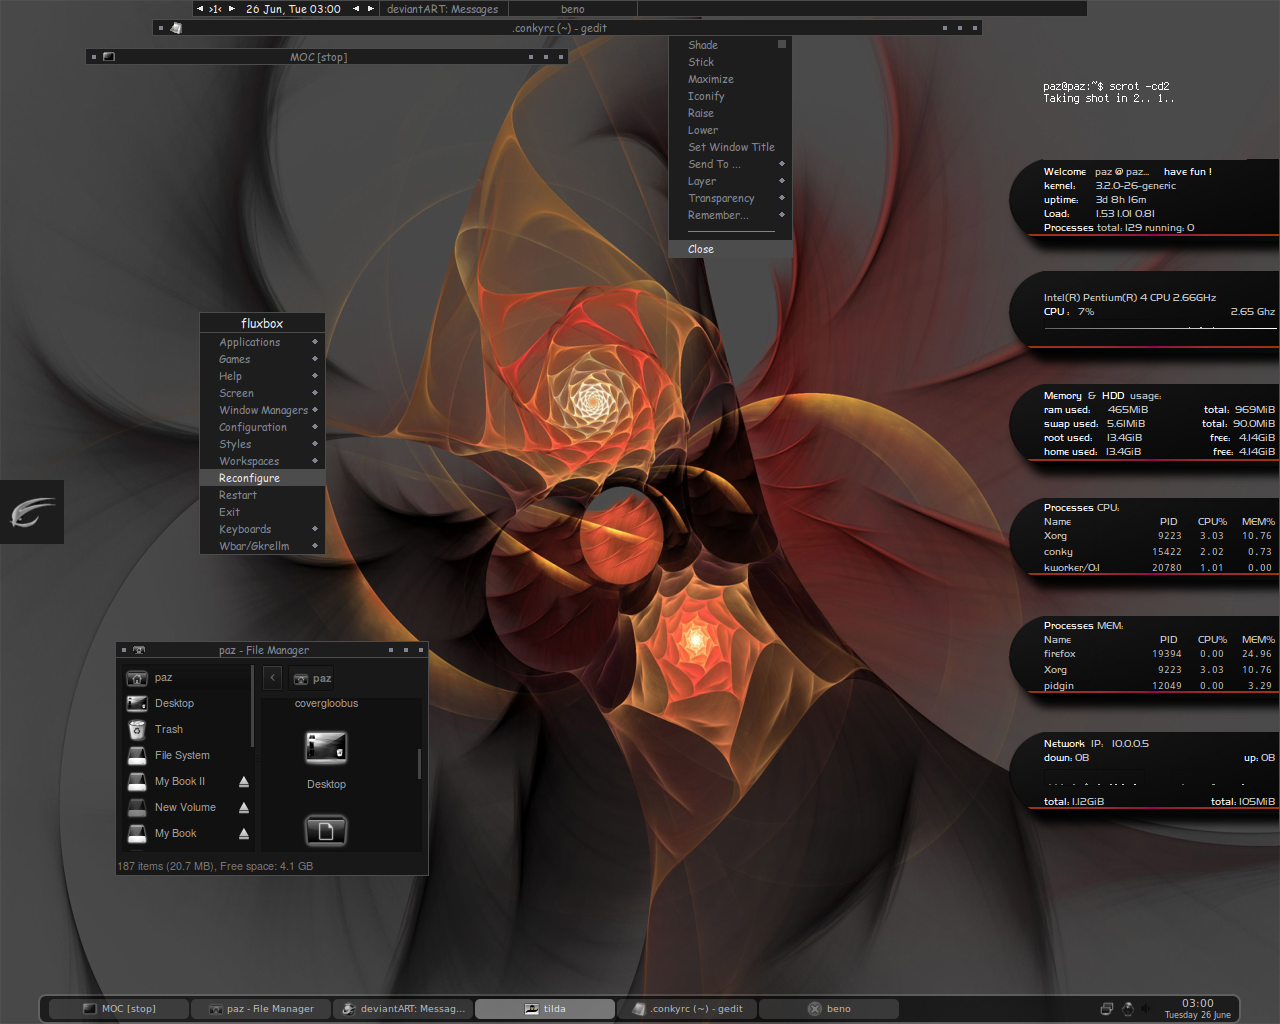Open Workspaces submenu in fluxbox menu
The image size is (1280, 1024).
pyautogui.click(x=262, y=461)
